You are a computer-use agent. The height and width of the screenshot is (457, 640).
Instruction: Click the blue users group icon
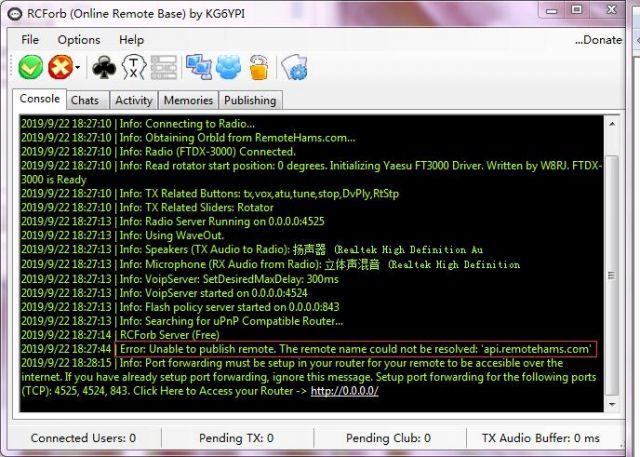point(229,67)
